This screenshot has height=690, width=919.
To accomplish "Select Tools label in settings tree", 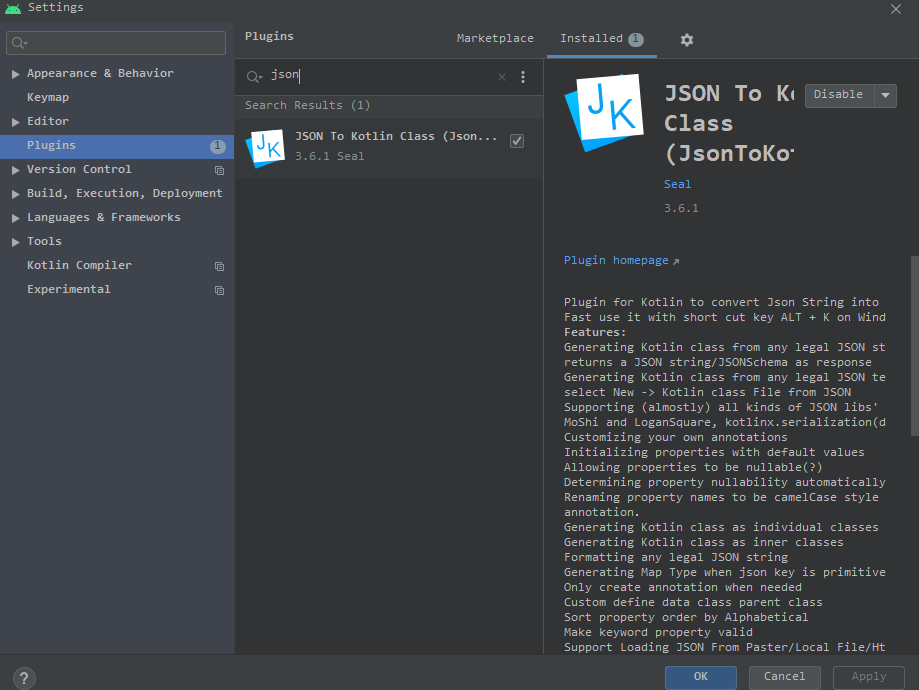I will [x=44, y=242].
